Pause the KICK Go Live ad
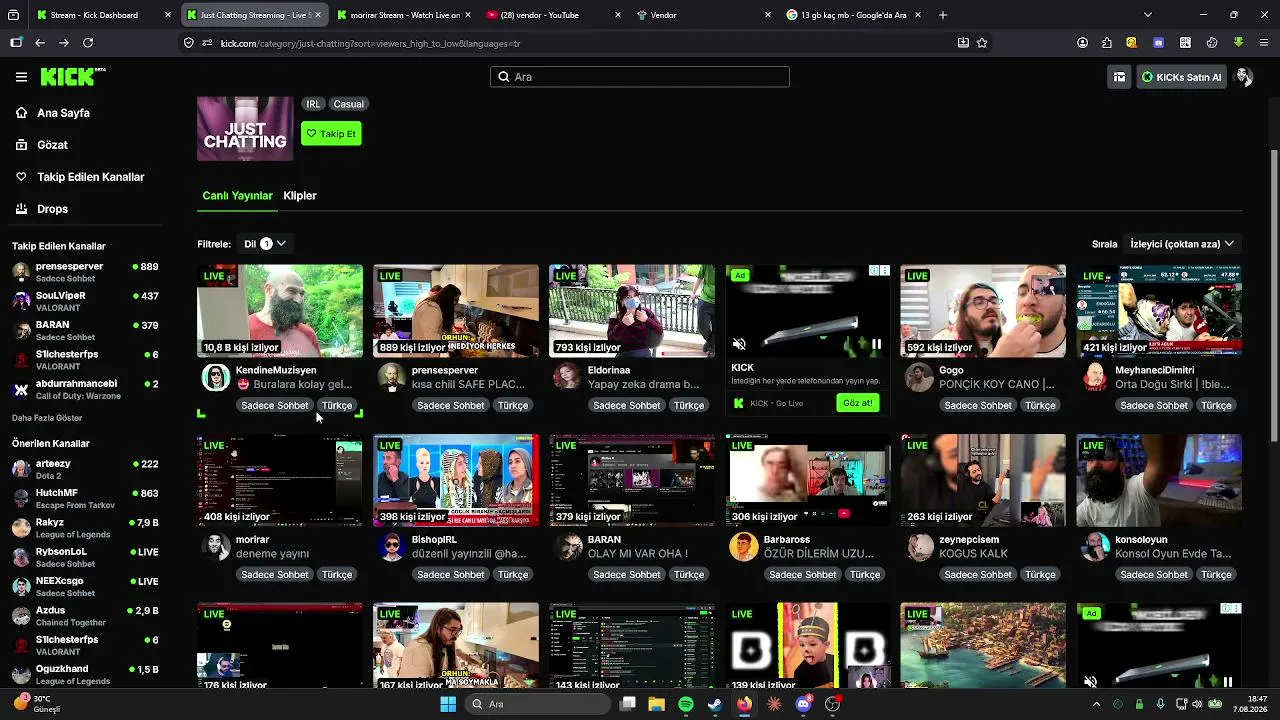Viewport: 1280px width, 720px height. point(876,344)
